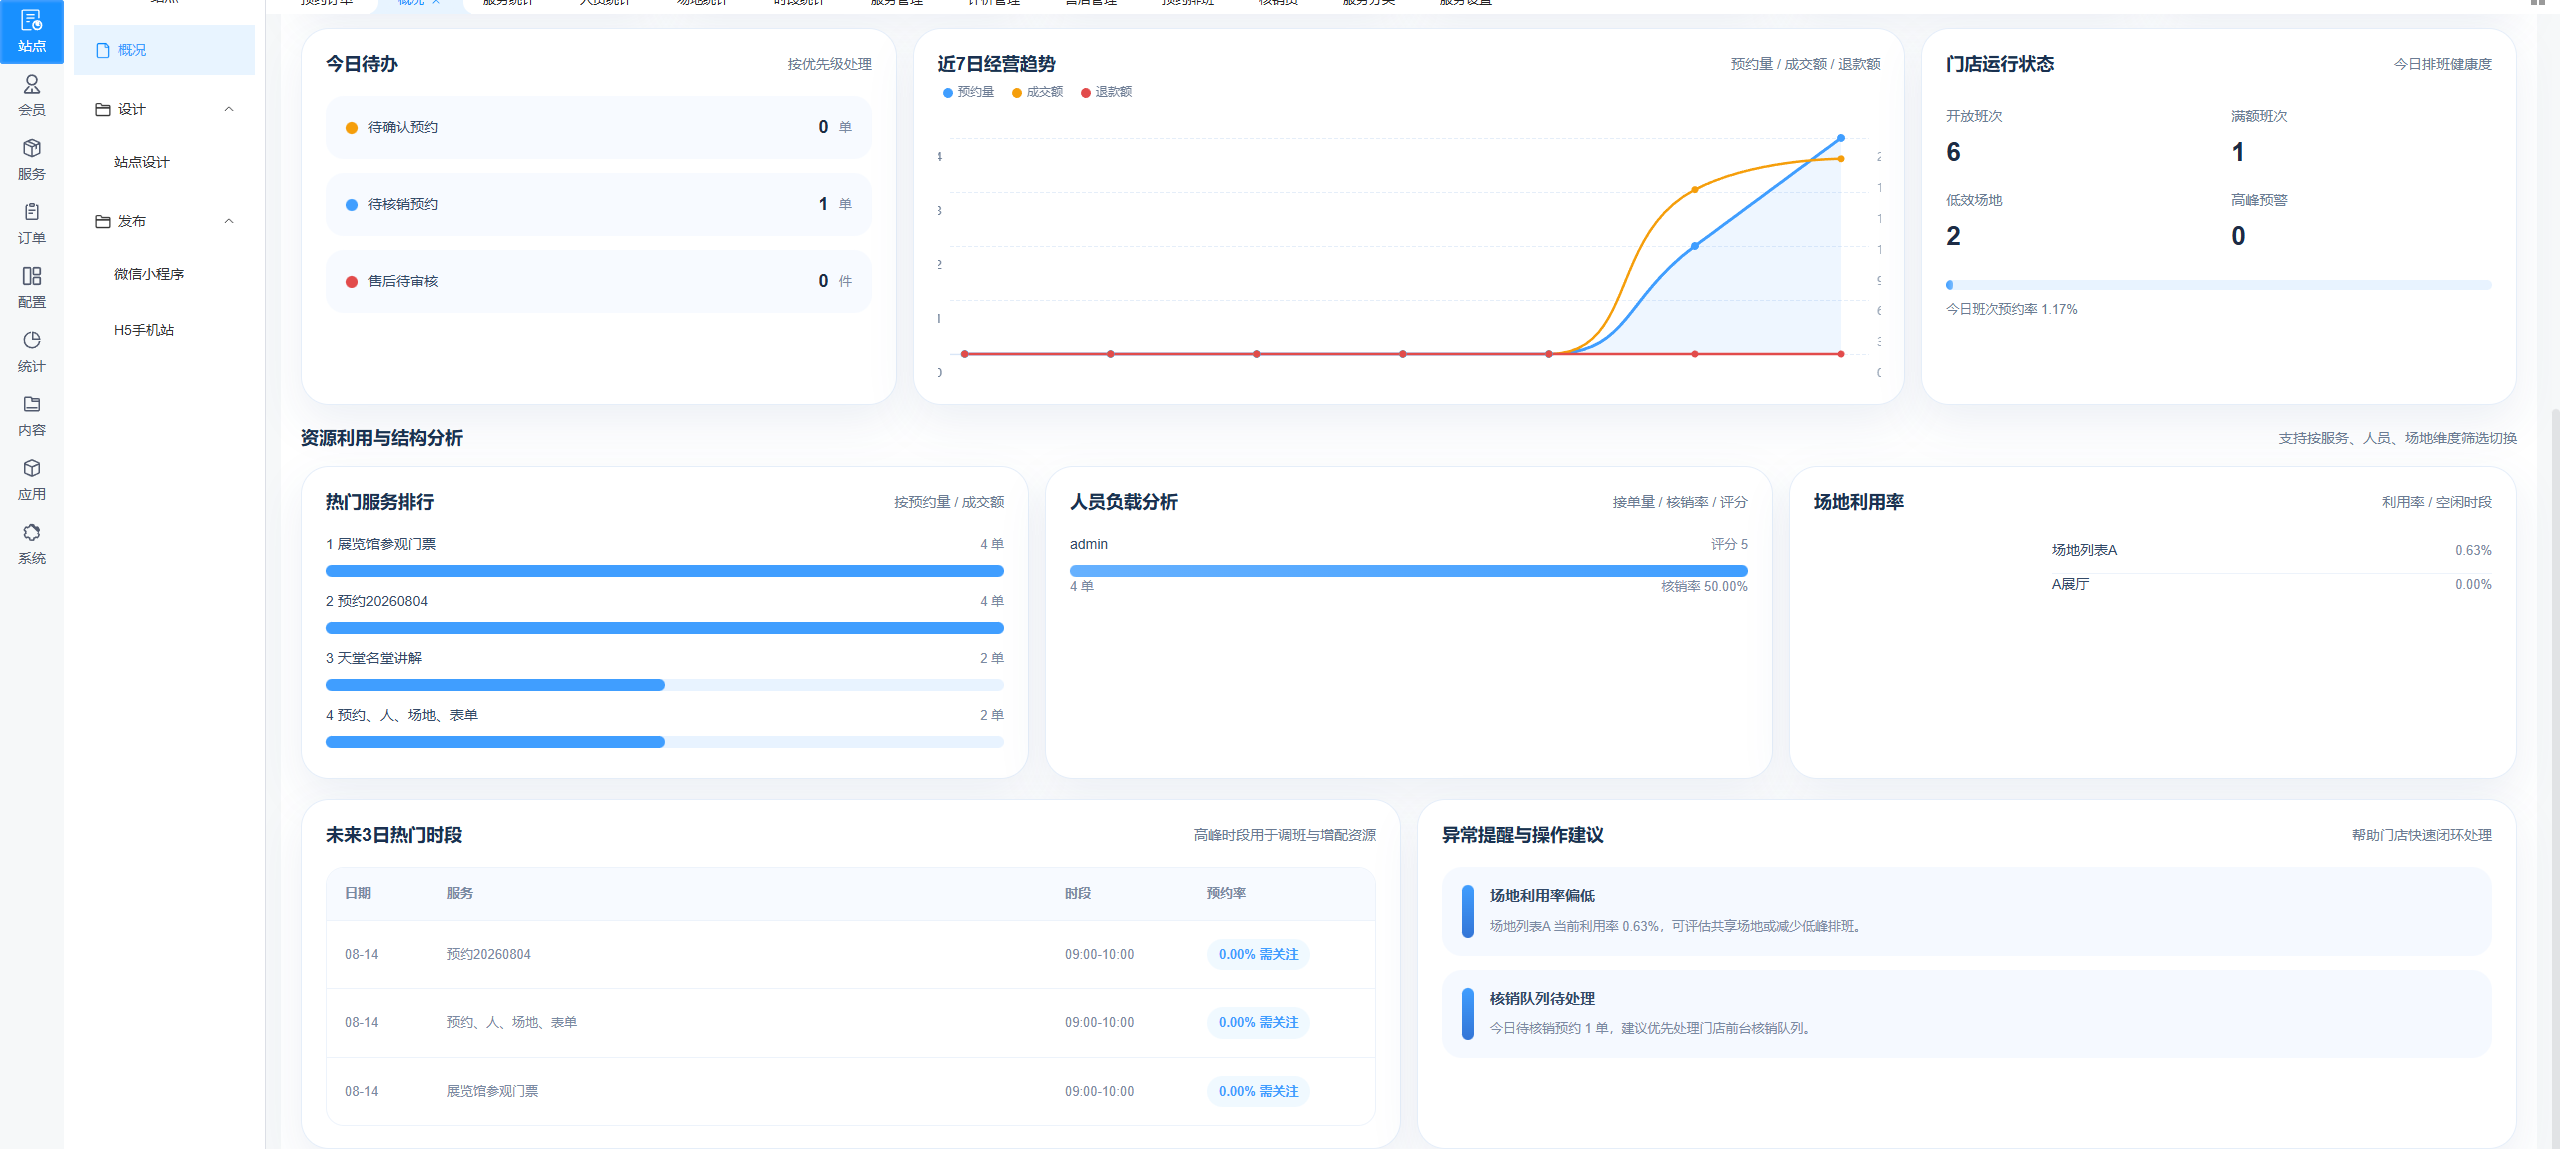Click the red dot beside 售后待审核
Screen dimensions: 2560x1149
[352, 282]
